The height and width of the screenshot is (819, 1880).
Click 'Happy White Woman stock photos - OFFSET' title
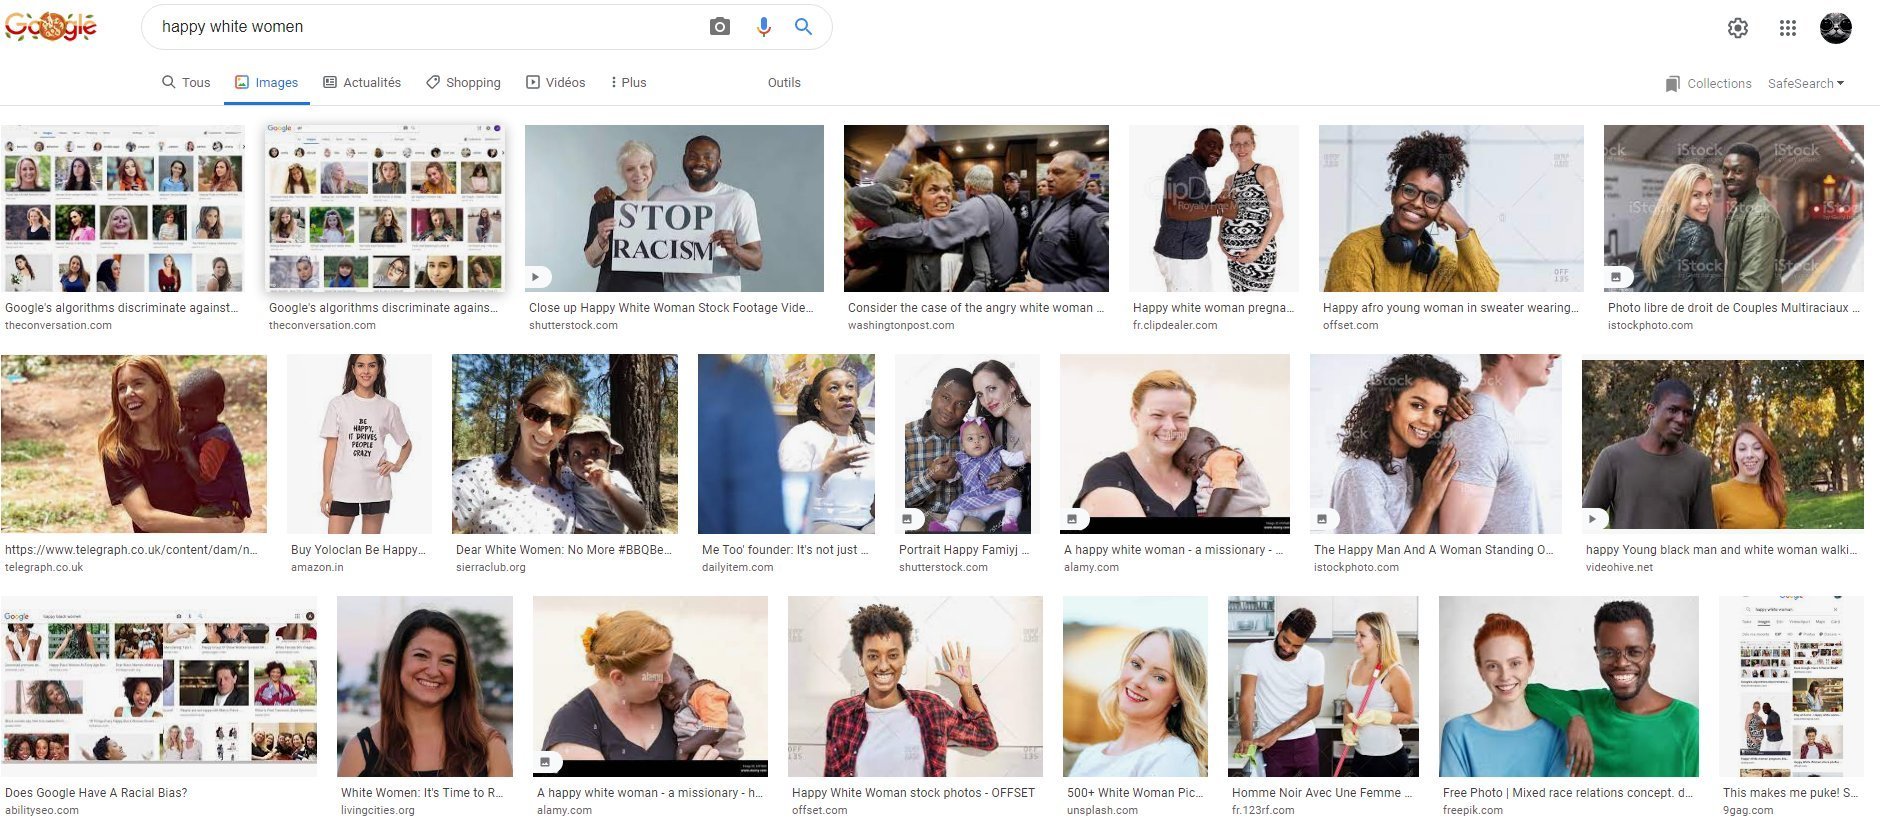pyautogui.click(x=913, y=793)
